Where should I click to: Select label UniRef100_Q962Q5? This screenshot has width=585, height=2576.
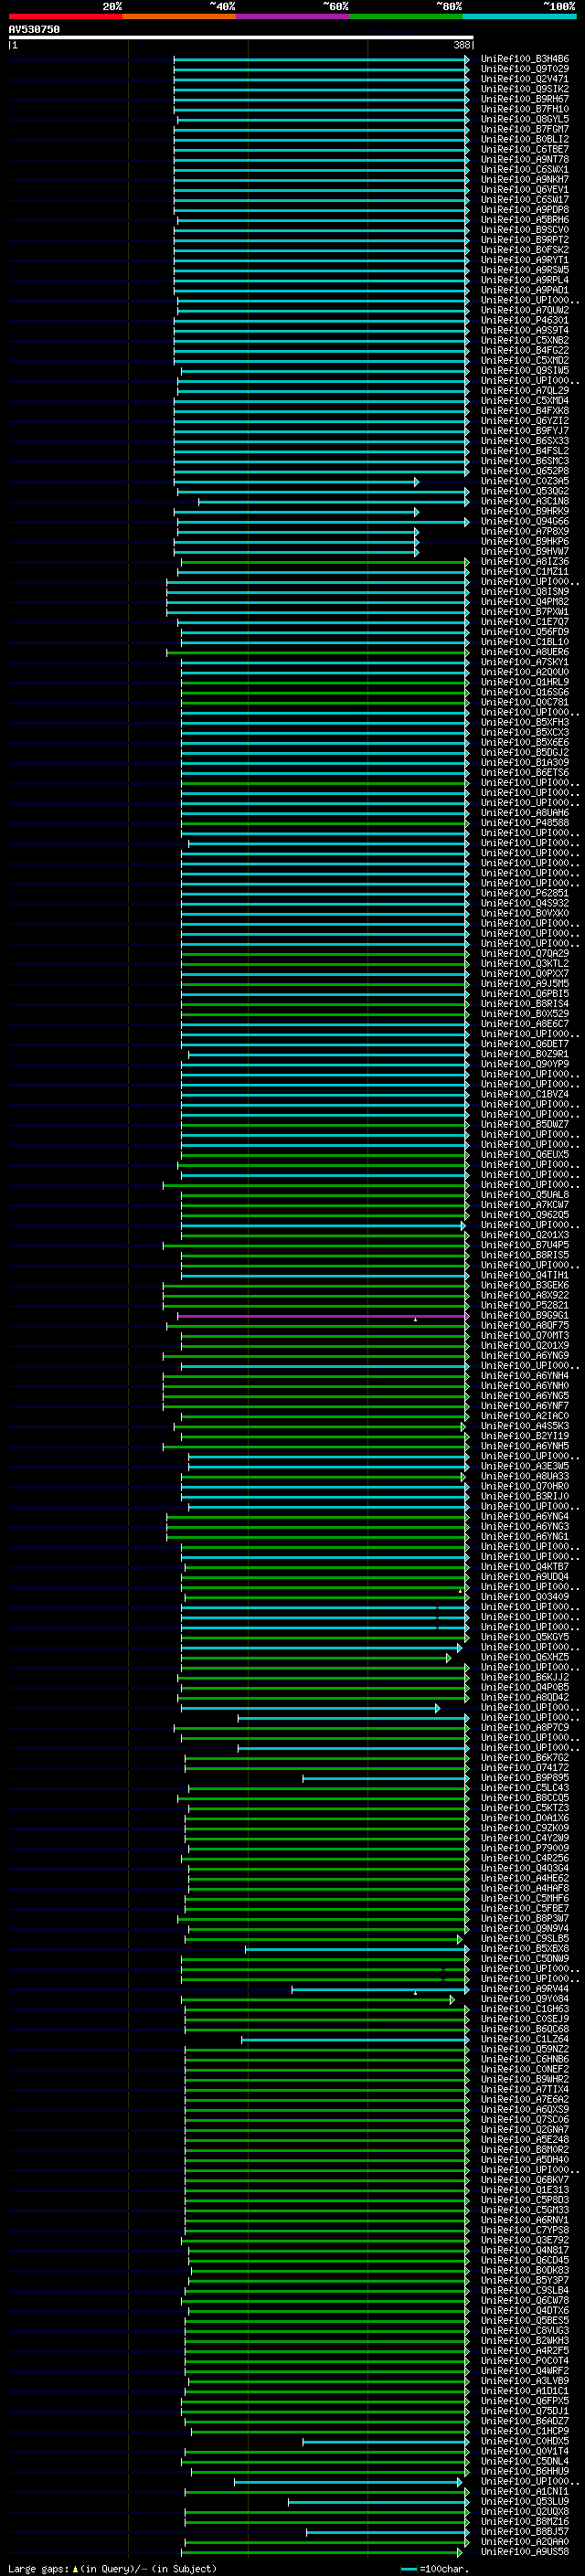click(525, 1216)
